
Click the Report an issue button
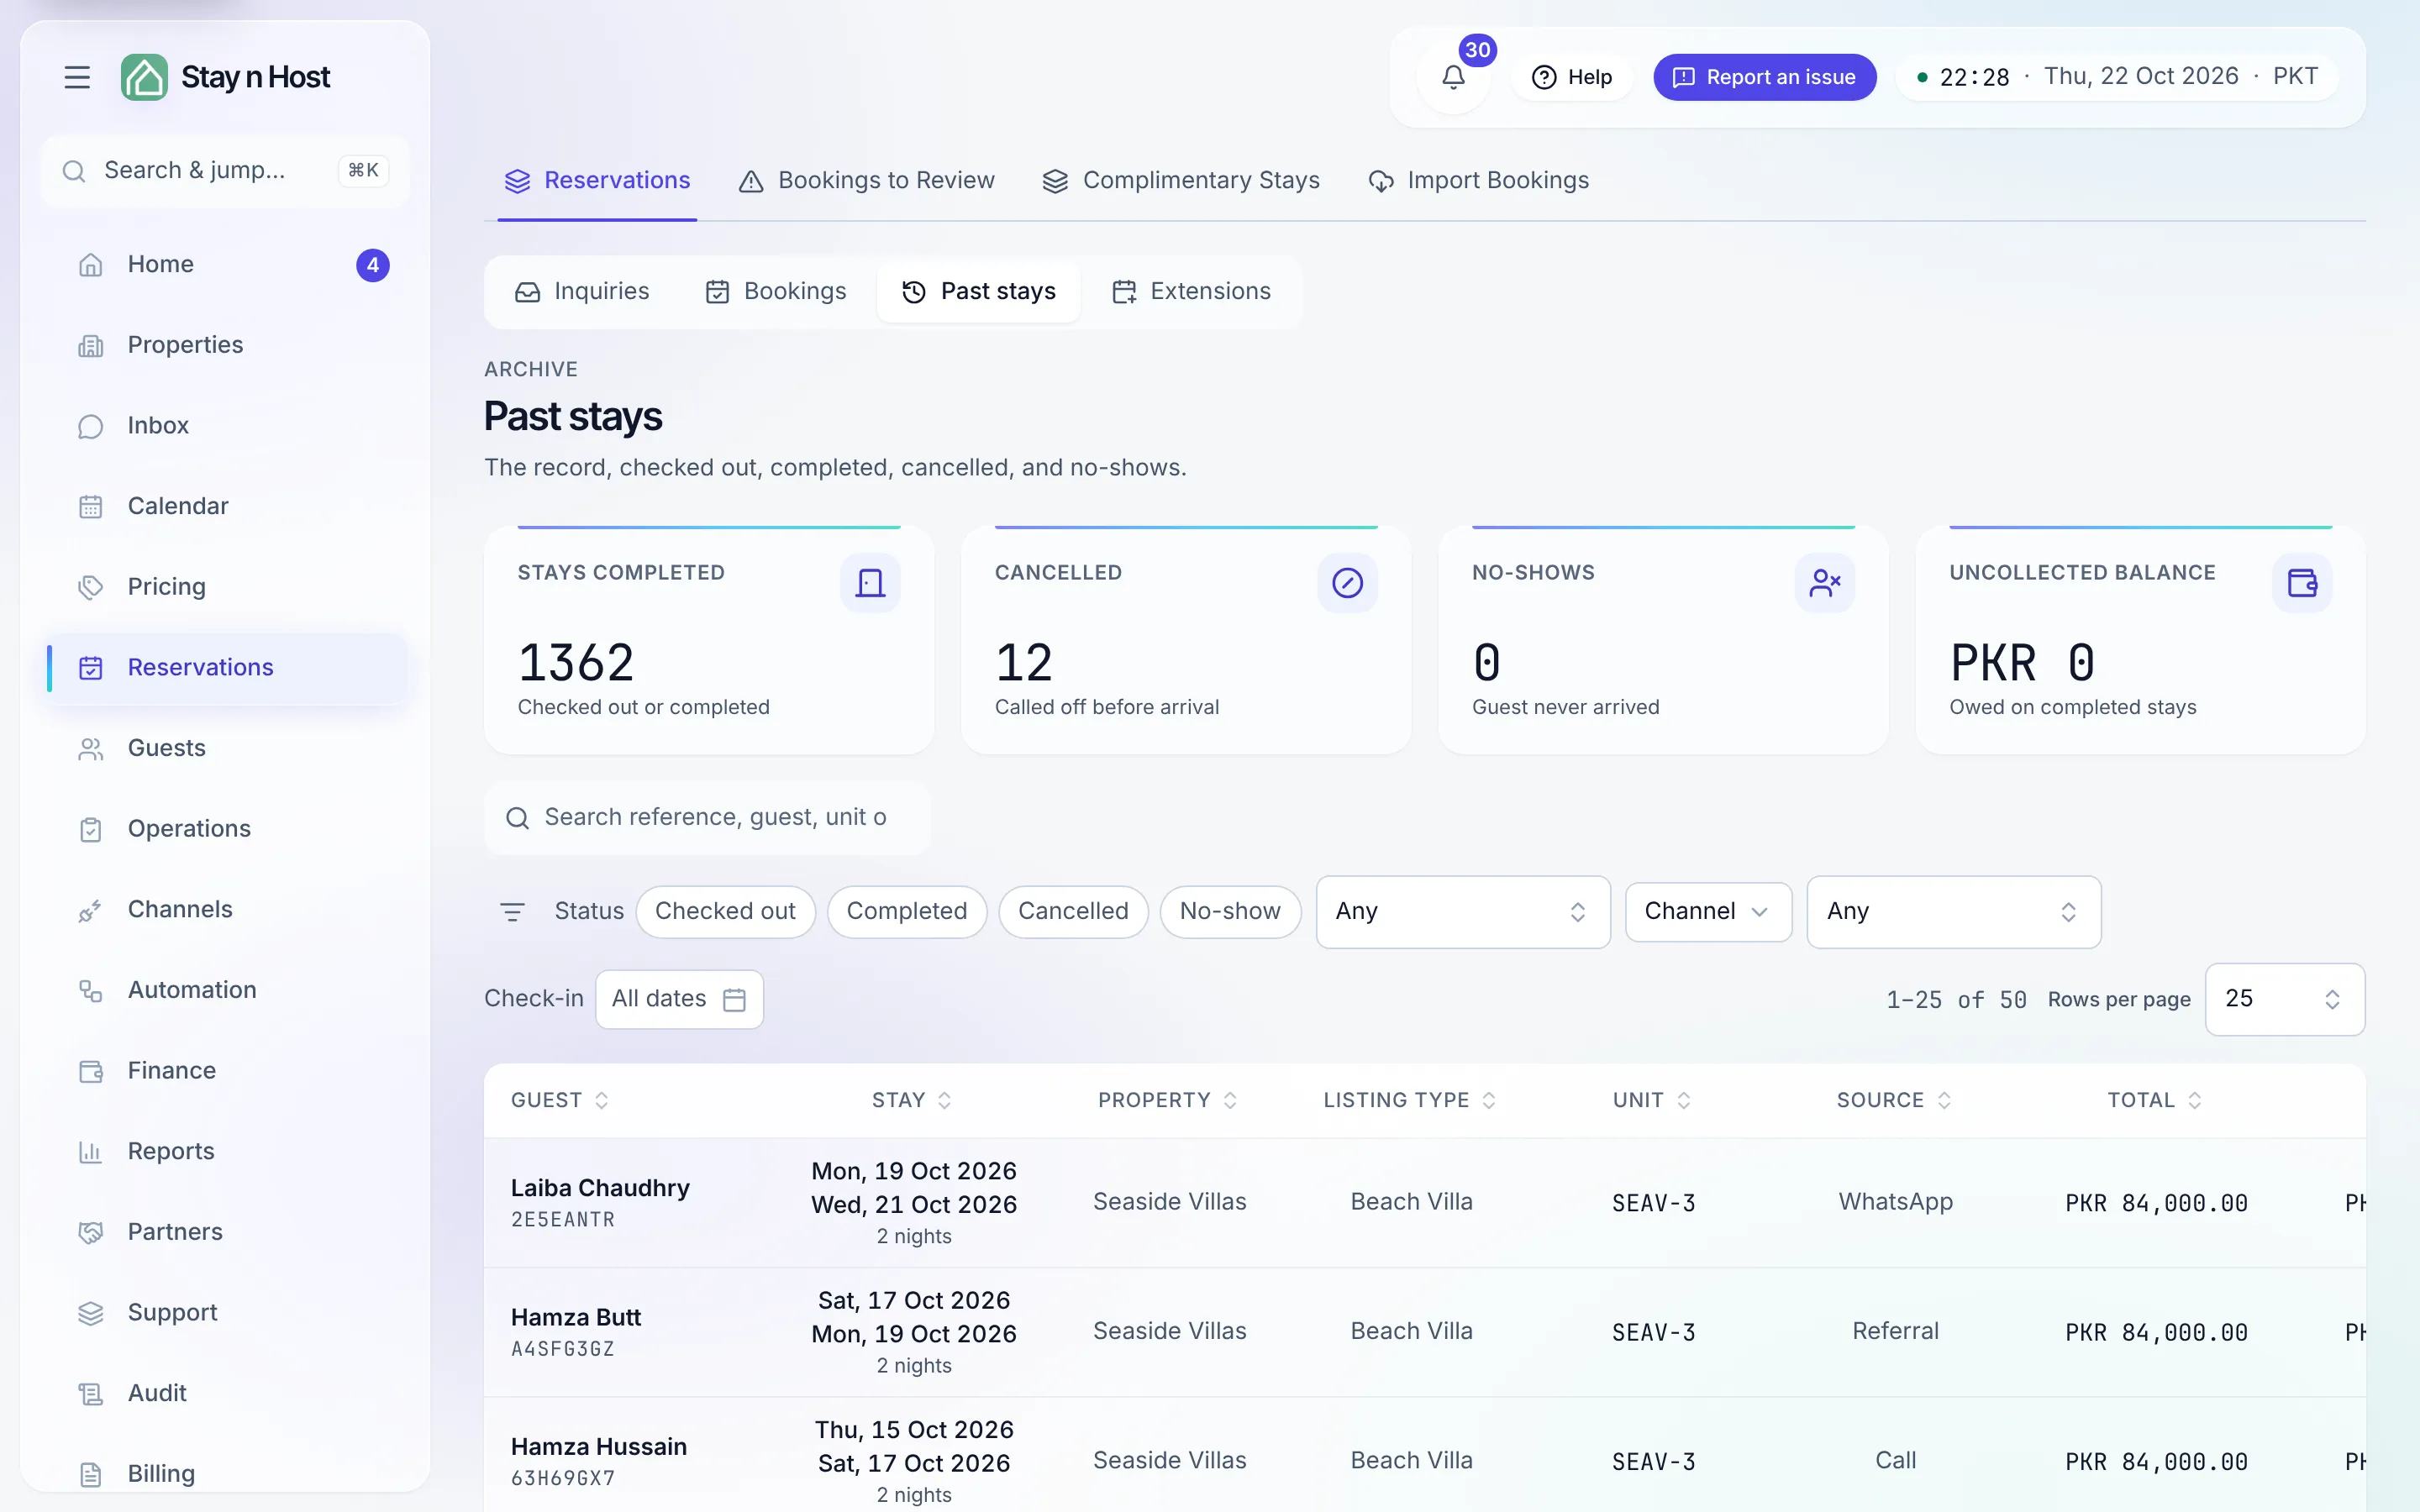[x=1764, y=77]
